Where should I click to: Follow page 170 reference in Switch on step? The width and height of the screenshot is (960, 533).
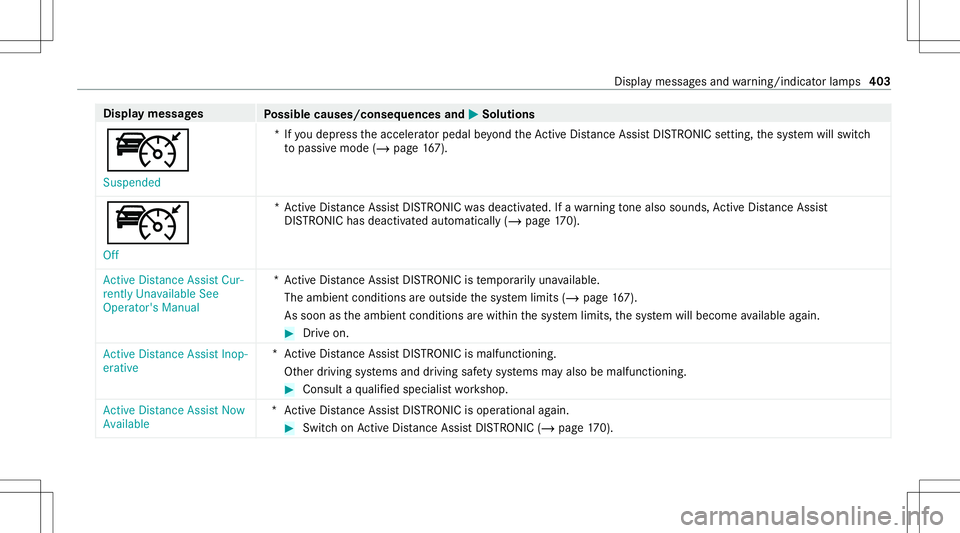pos(575,428)
